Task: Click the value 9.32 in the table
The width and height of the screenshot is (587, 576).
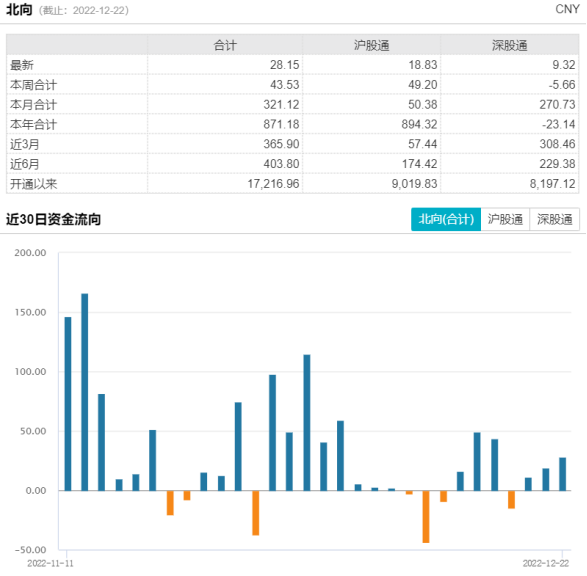Action: tap(564, 65)
